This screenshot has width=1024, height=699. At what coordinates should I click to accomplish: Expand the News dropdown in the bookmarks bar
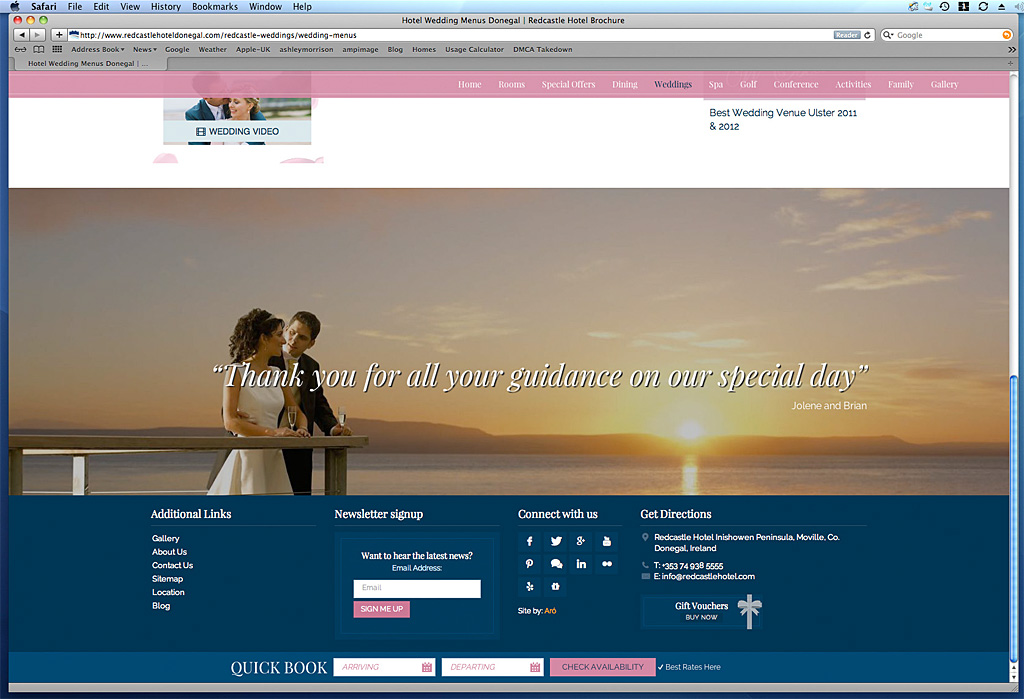pyautogui.click(x=145, y=49)
